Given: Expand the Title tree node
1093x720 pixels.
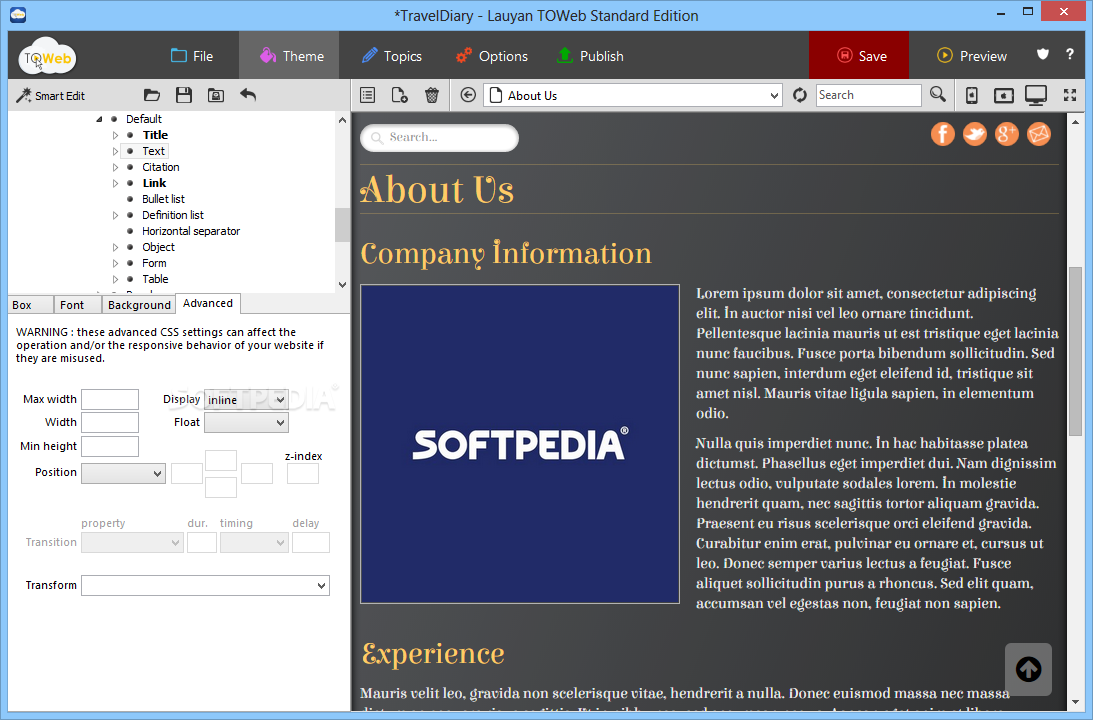Looking at the screenshot, I should [x=115, y=135].
